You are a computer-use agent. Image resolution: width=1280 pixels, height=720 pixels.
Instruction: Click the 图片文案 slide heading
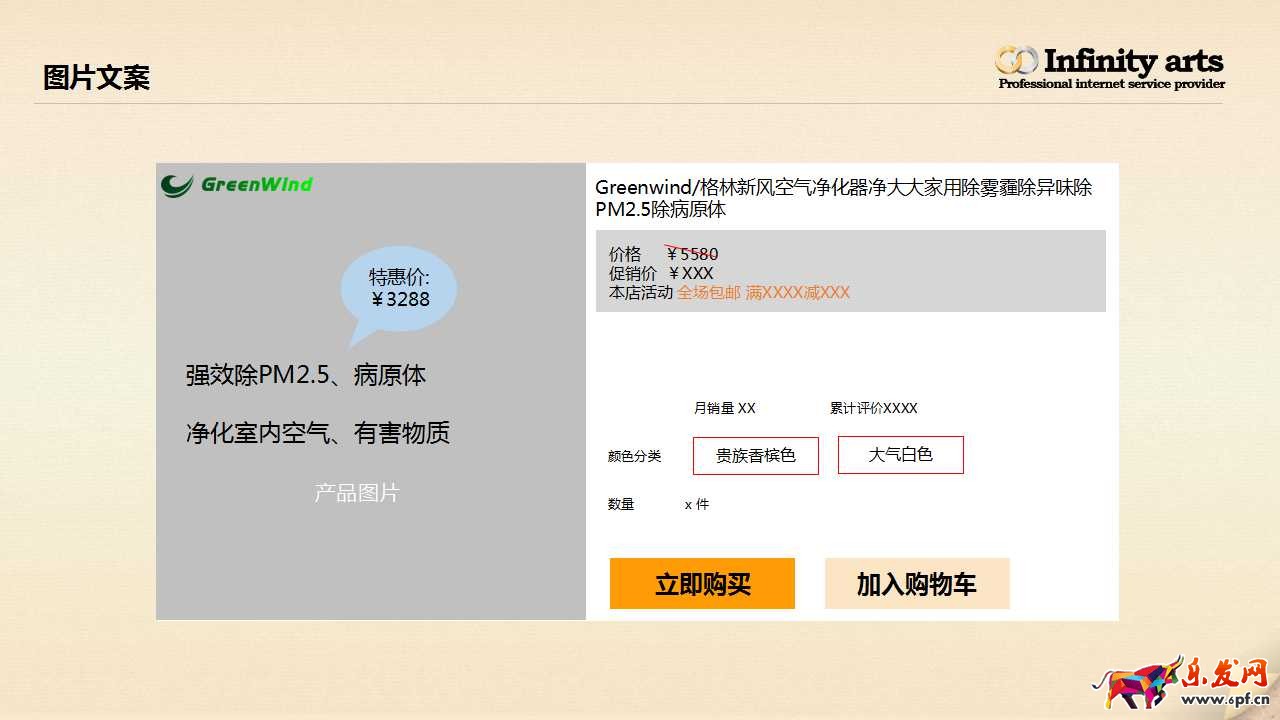pos(96,78)
